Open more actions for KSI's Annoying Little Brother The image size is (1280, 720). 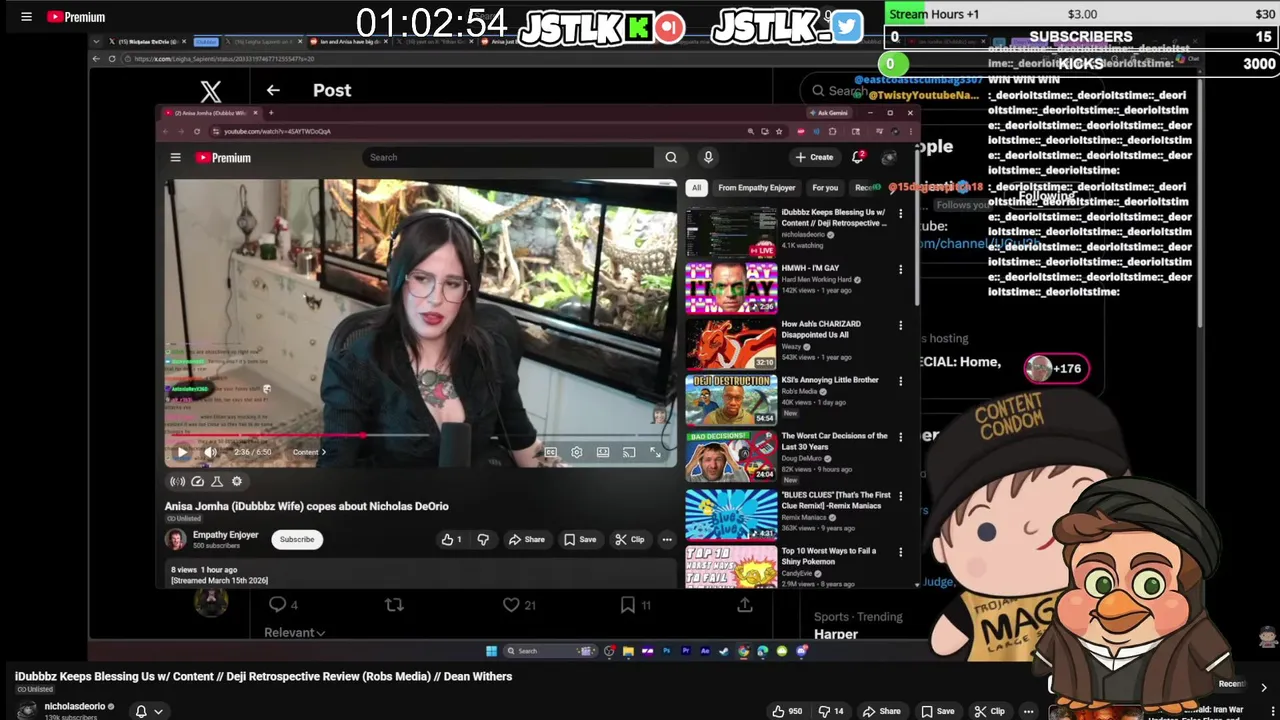coord(900,381)
